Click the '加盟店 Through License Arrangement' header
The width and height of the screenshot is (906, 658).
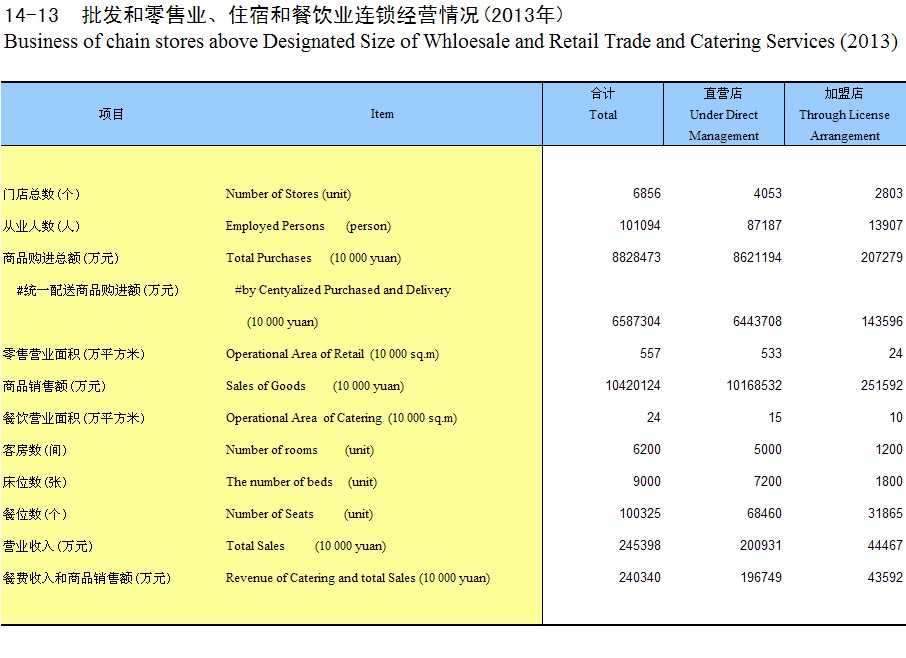click(x=844, y=114)
